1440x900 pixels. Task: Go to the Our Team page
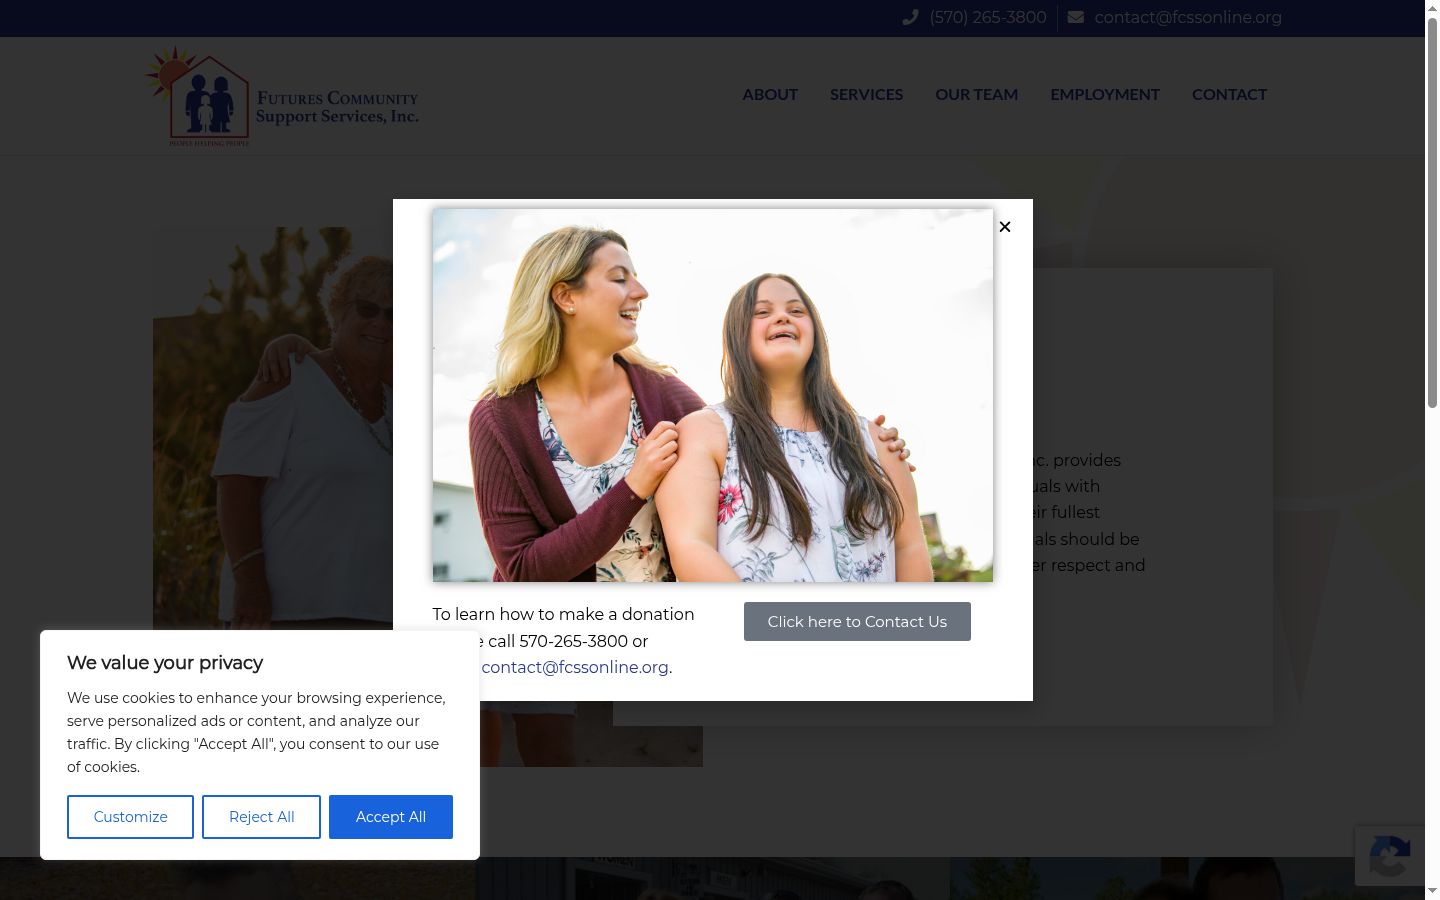[976, 94]
